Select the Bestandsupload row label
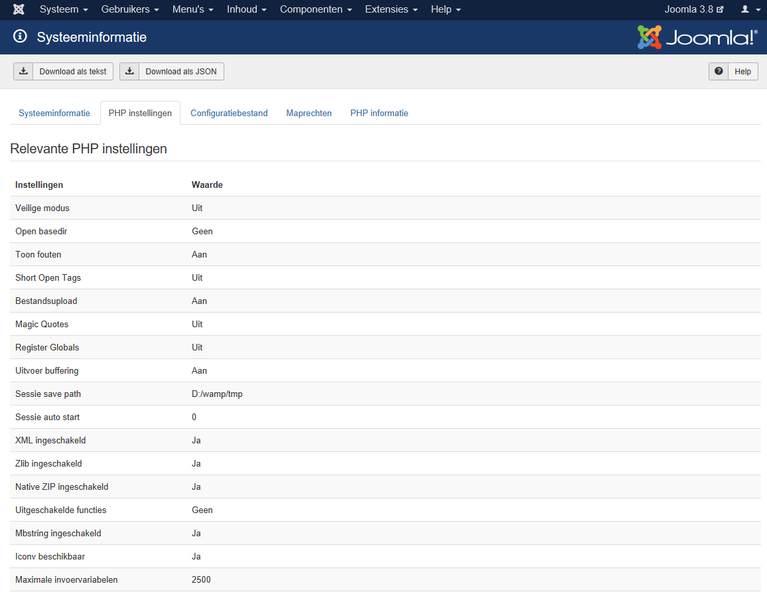Image resolution: width=767 pixels, height=600 pixels. click(46, 301)
